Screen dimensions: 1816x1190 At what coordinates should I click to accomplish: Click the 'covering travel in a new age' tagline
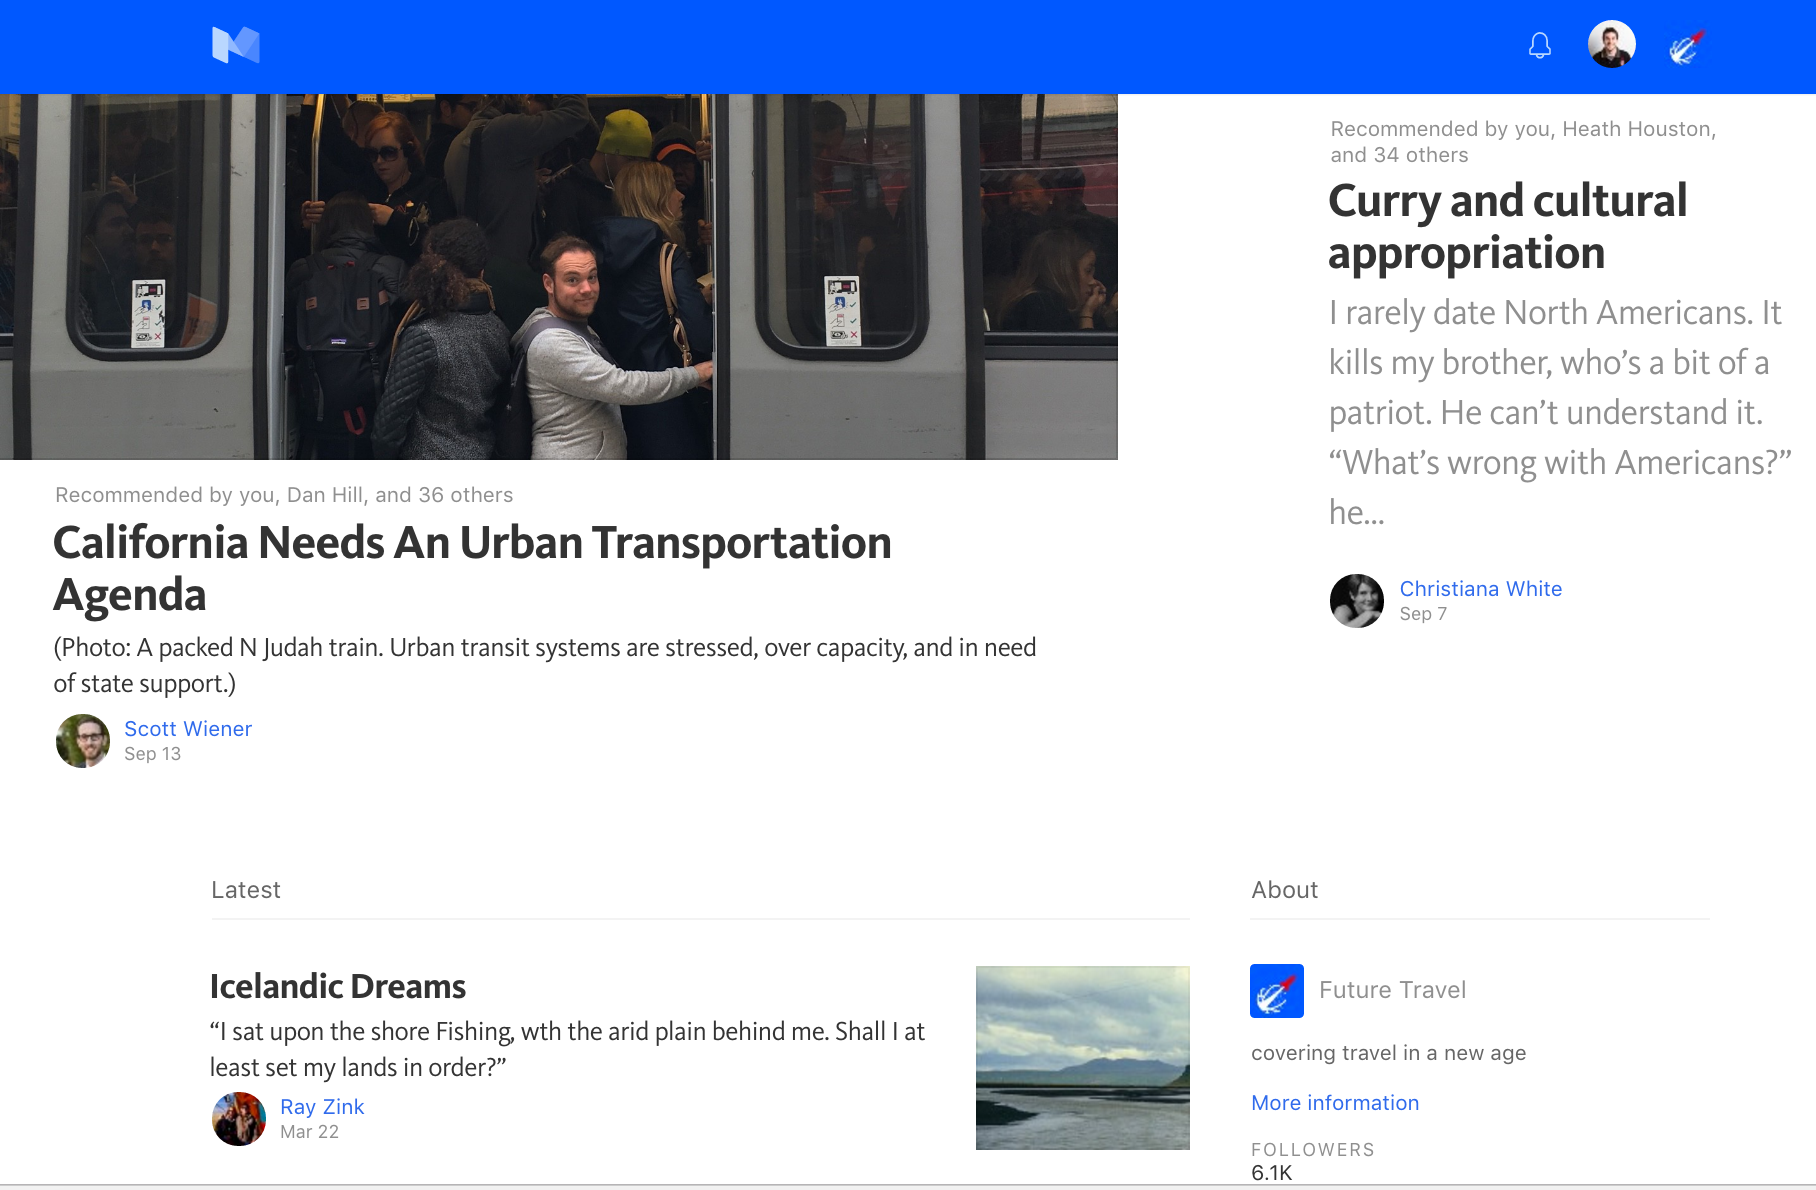pos(1388,1053)
